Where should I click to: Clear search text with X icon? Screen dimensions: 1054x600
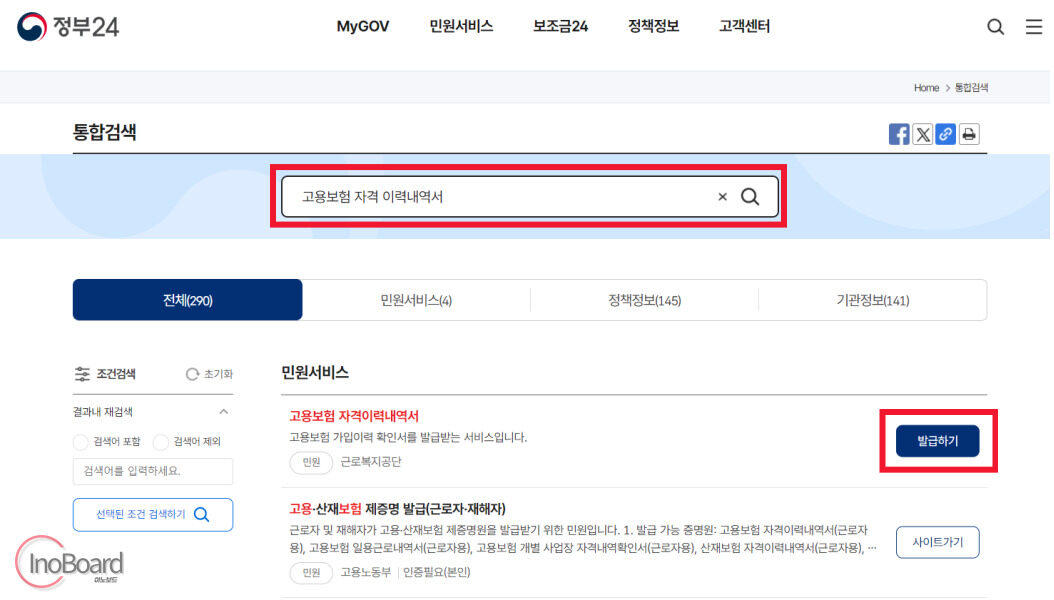(723, 197)
